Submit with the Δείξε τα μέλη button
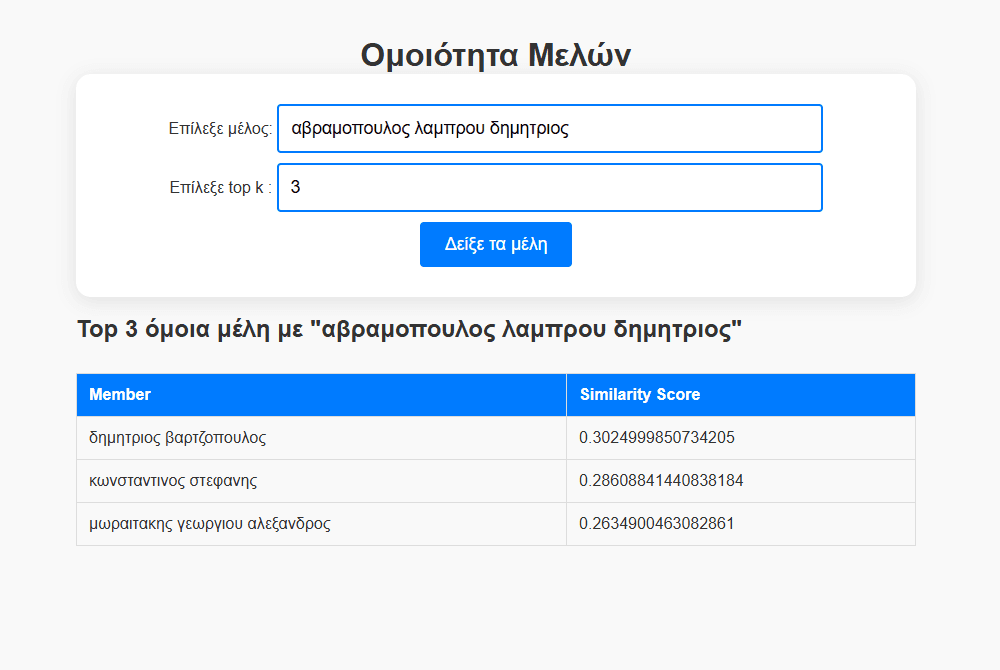1000x670 pixels. point(496,244)
